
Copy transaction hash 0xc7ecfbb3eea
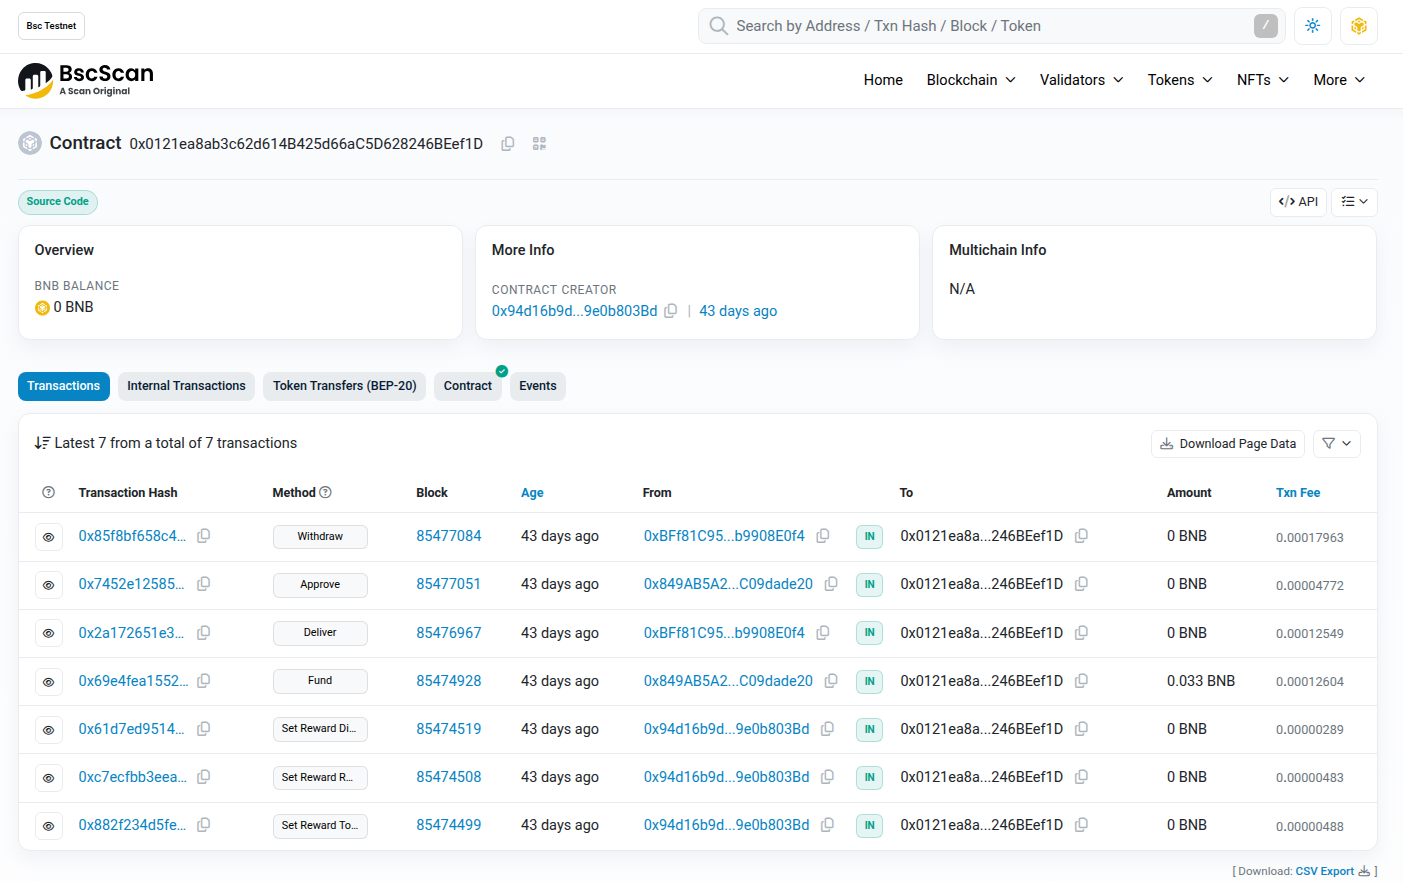pos(204,777)
